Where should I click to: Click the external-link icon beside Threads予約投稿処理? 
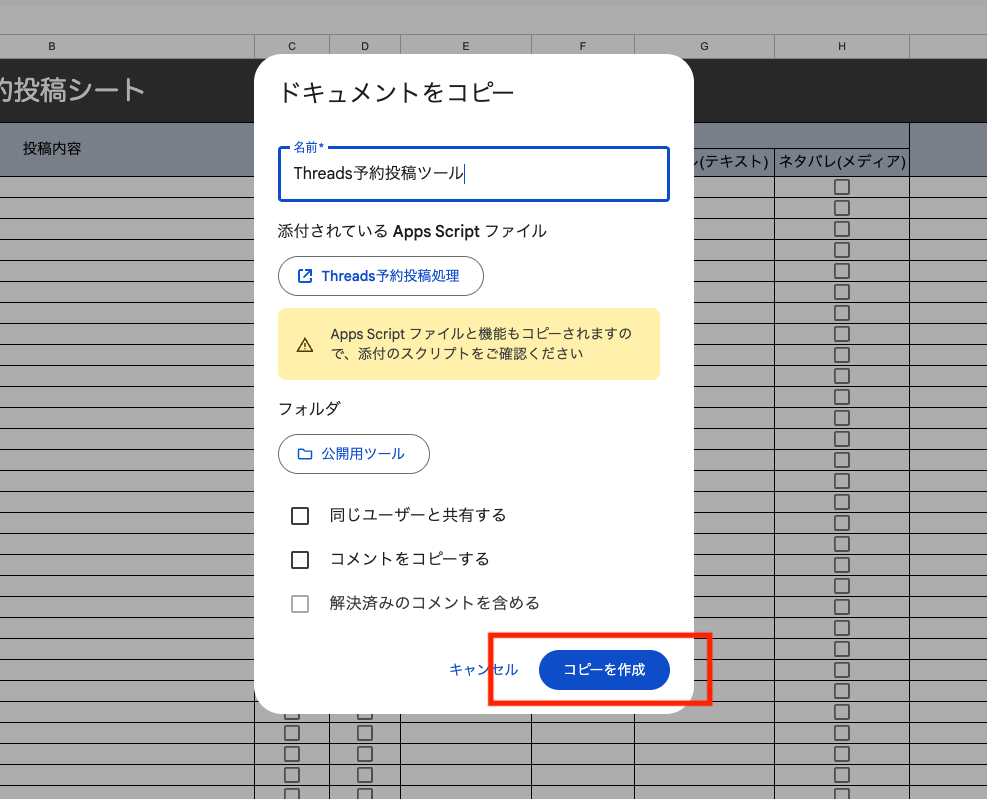305,276
